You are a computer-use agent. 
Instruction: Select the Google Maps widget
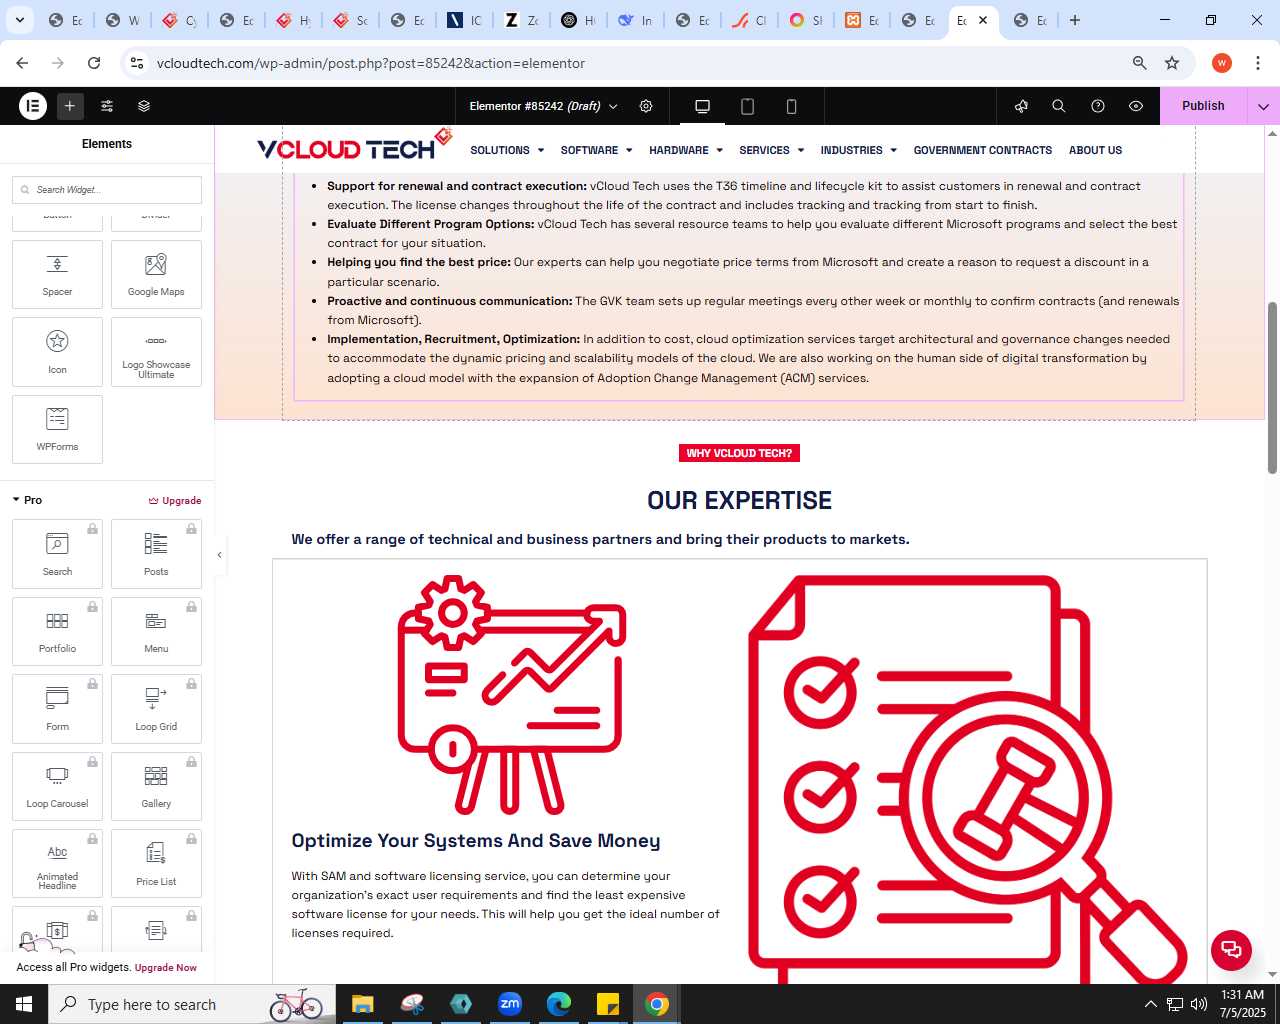pyautogui.click(x=156, y=274)
